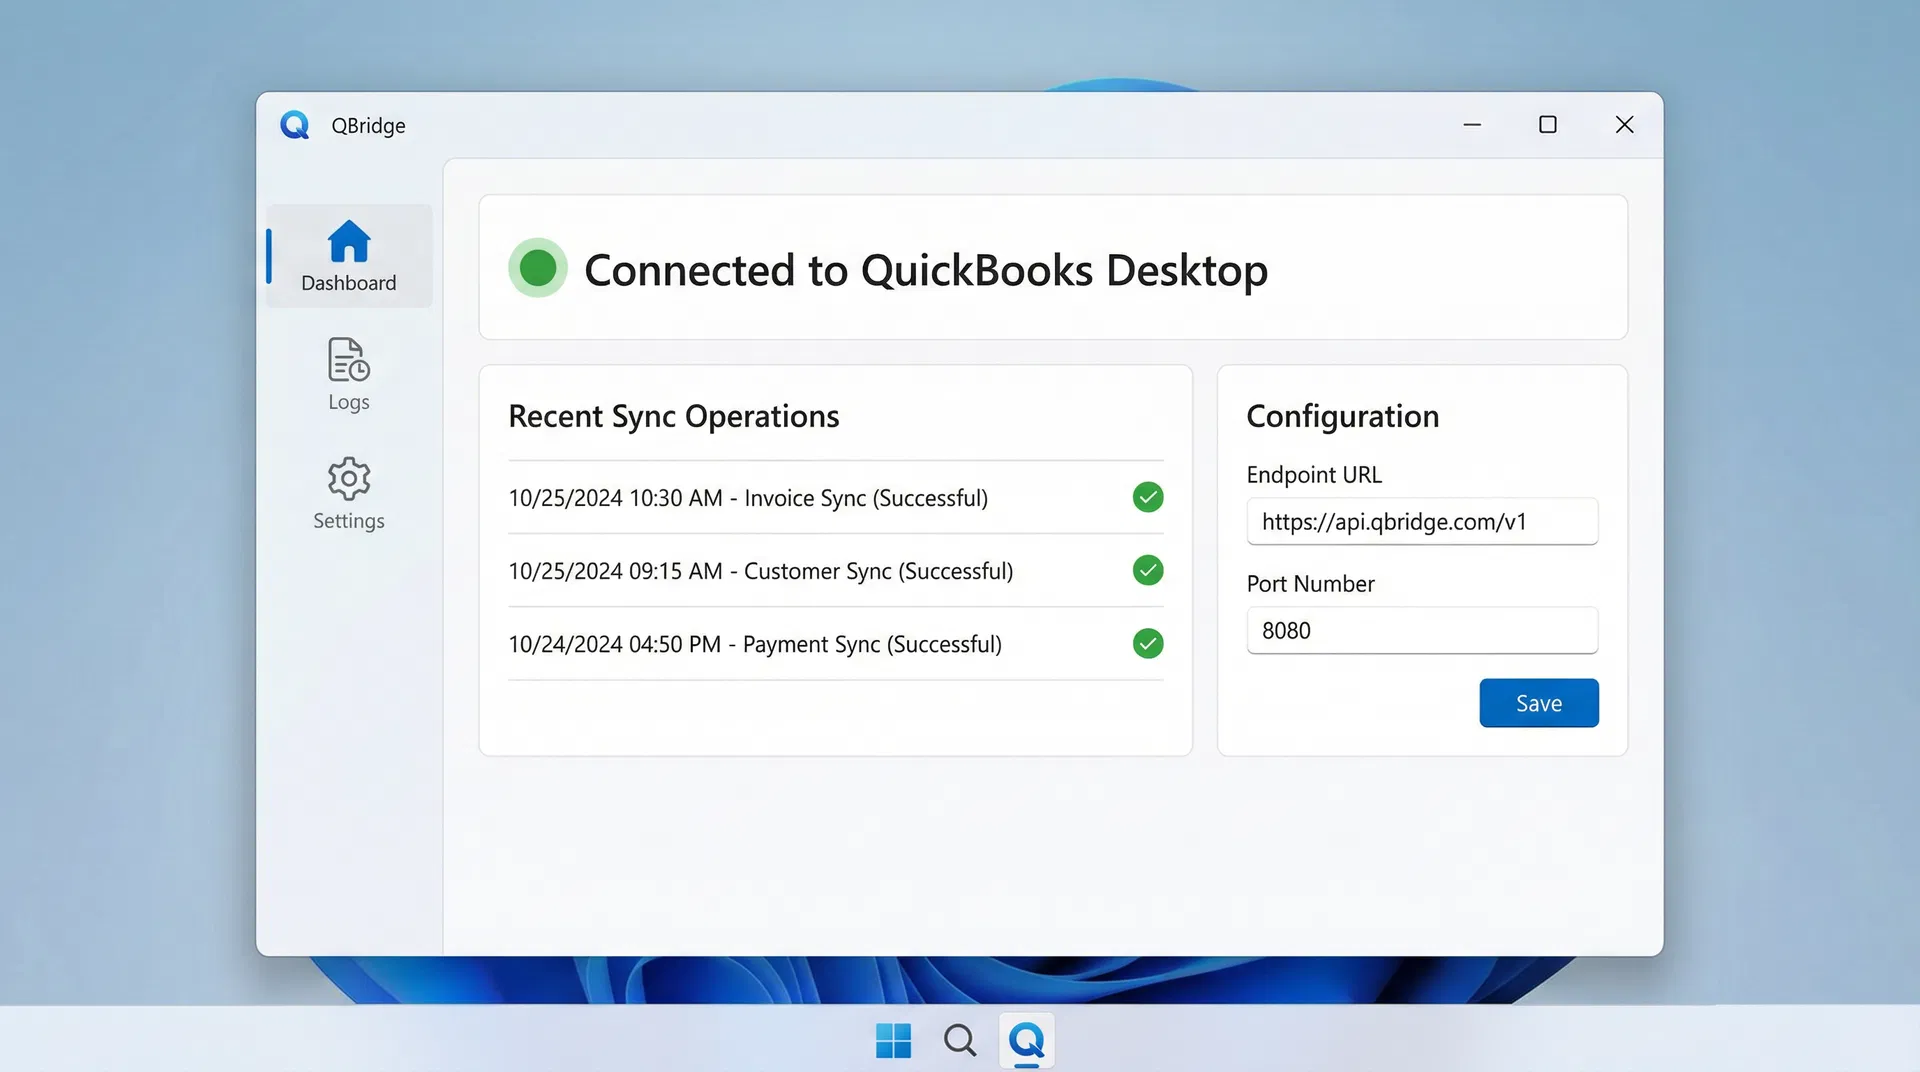Save the configuration settings
This screenshot has height=1072, width=1920.
pyautogui.click(x=1538, y=703)
